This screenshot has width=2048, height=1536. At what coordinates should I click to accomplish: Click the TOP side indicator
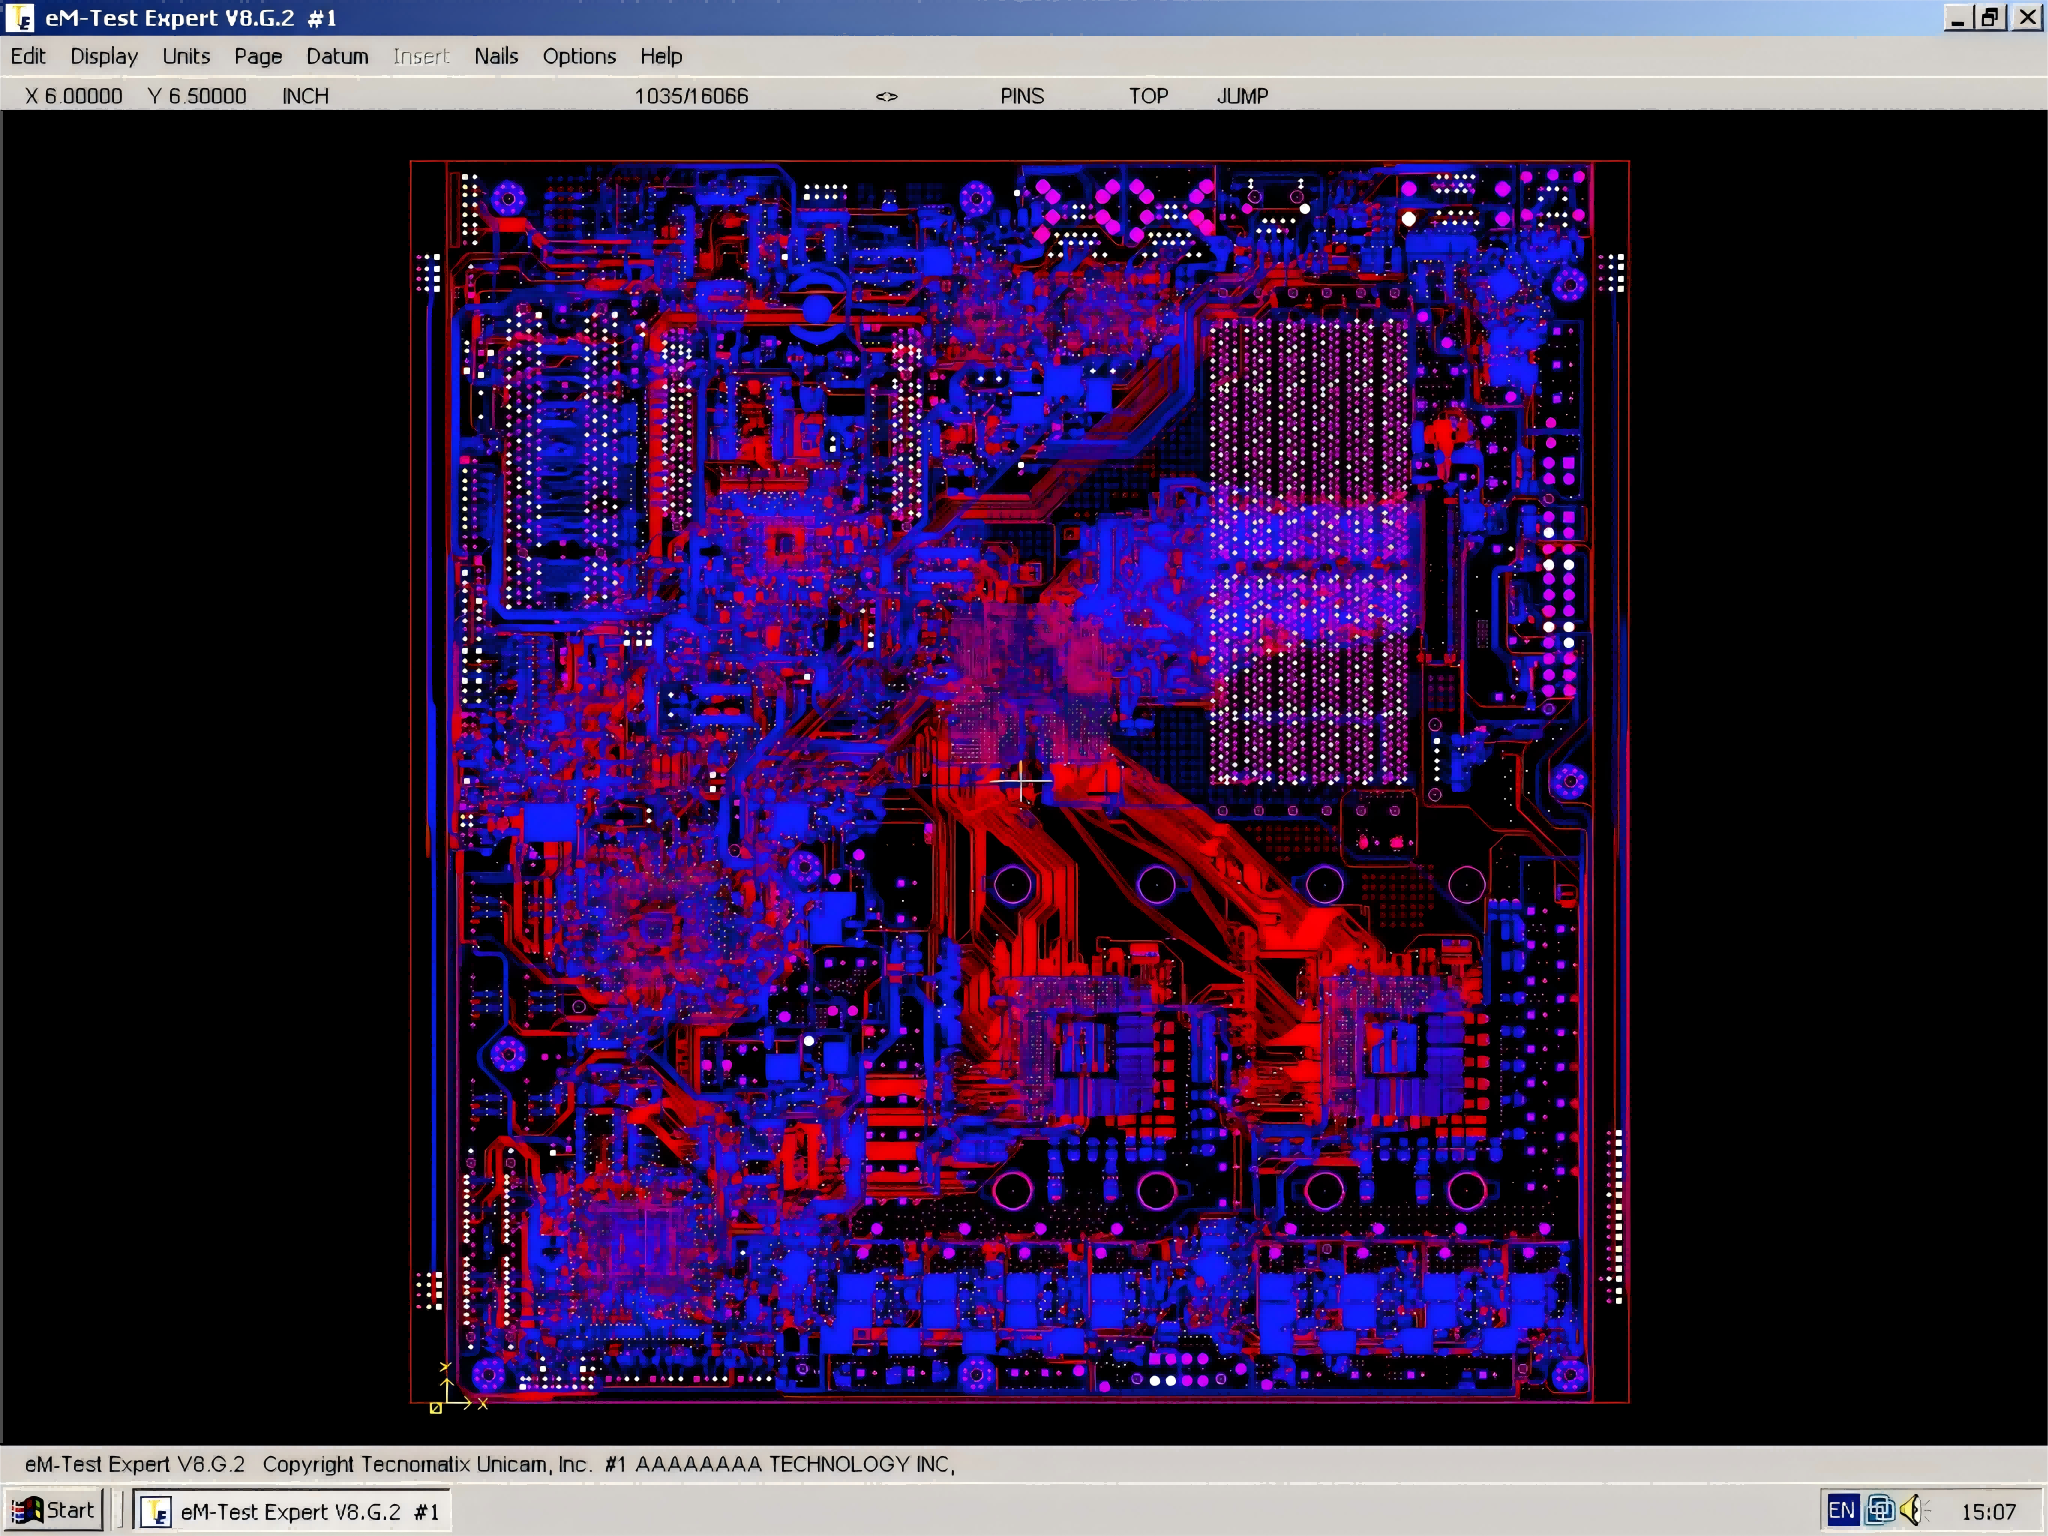[1148, 96]
